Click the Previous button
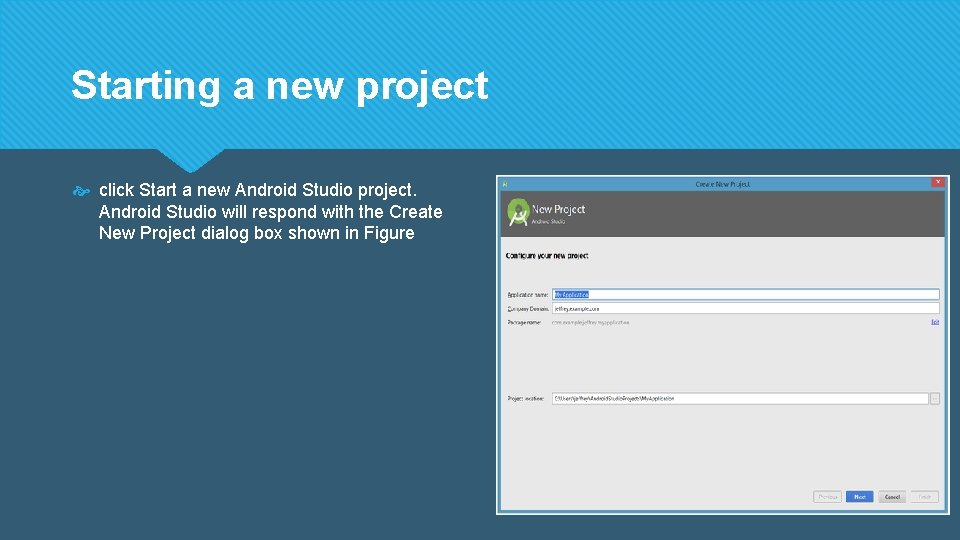The width and height of the screenshot is (960, 540). click(827, 497)
